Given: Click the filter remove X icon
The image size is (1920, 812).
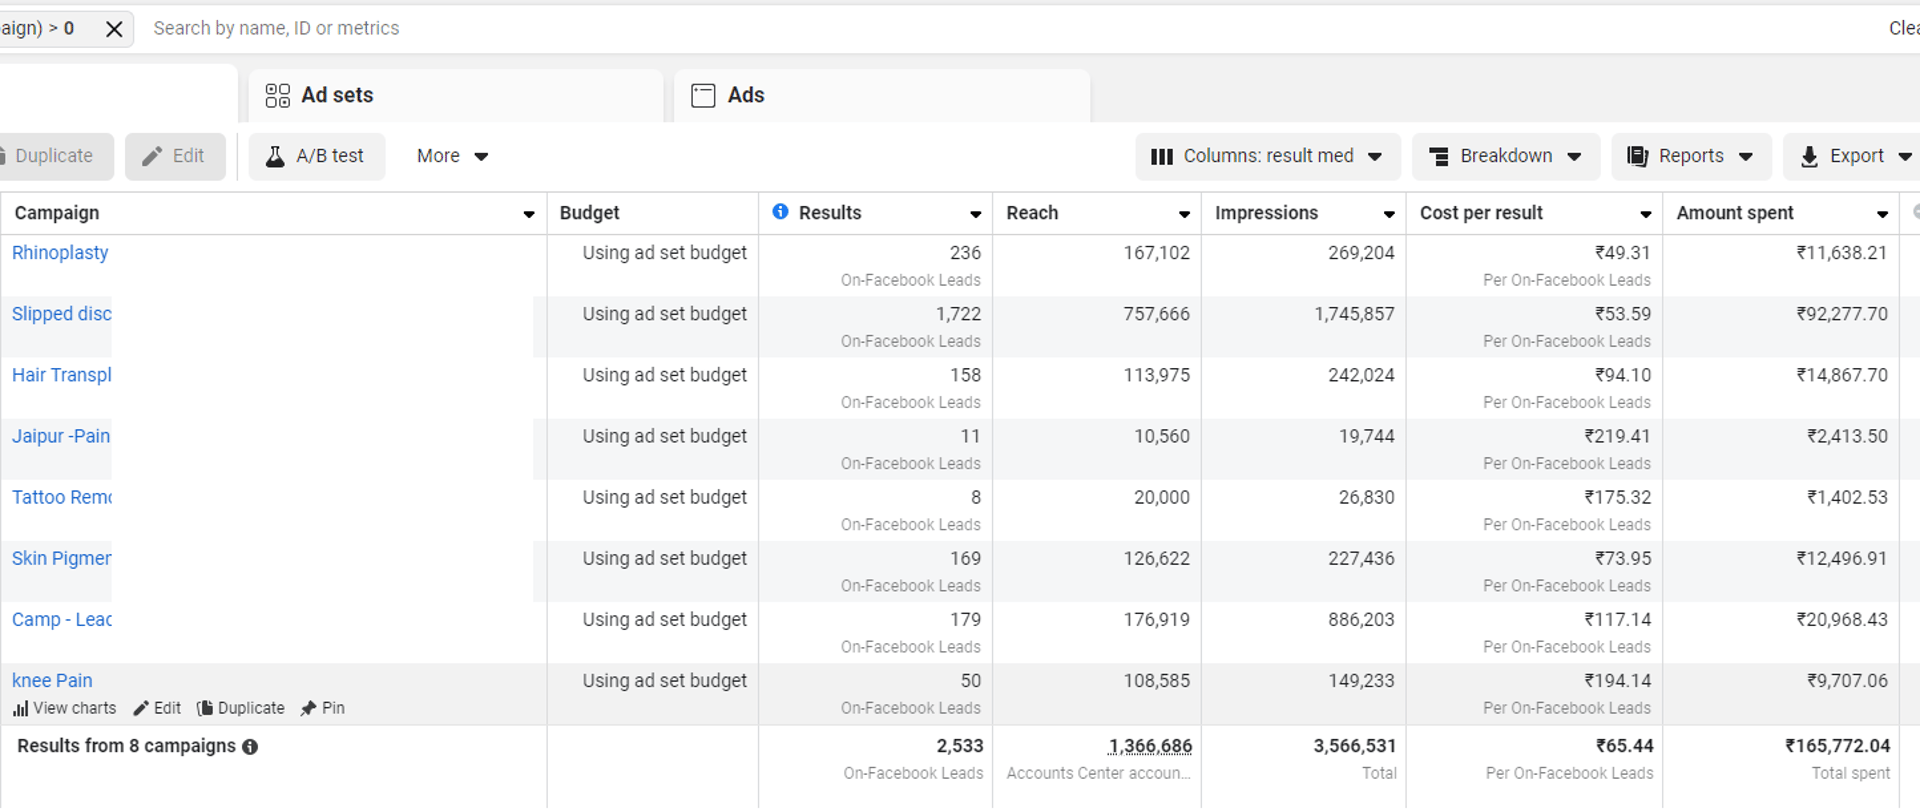Looking at the screenshot, I should tap(114, 29).
